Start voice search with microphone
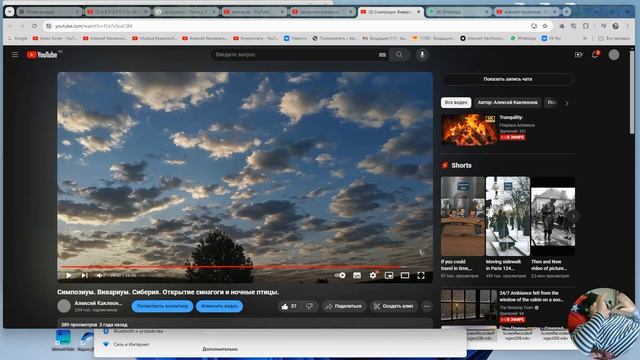This screenshot has height=360, width=640. (422, 55)
